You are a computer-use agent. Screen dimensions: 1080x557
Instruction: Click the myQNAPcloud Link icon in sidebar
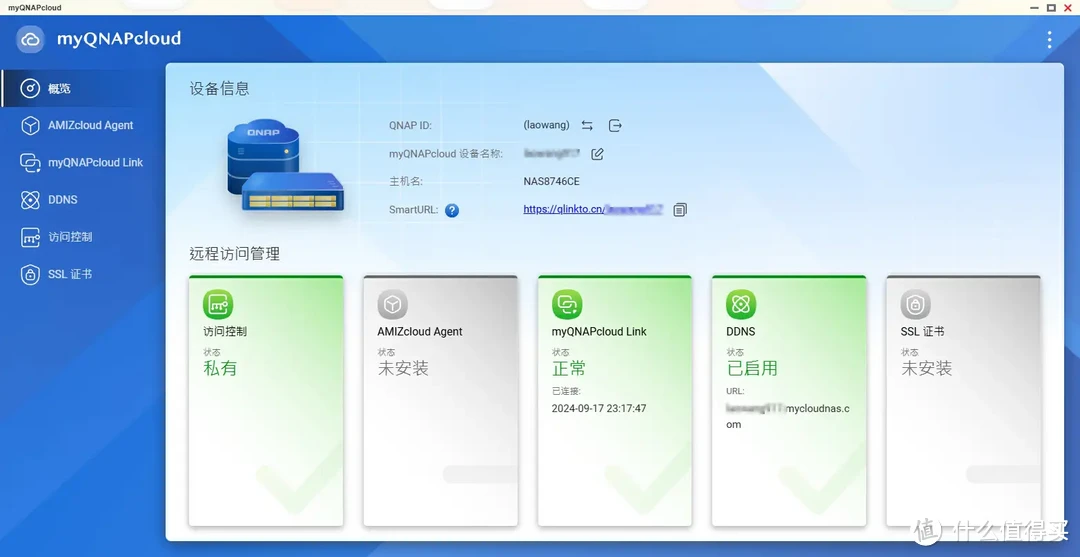coord(30,162)
